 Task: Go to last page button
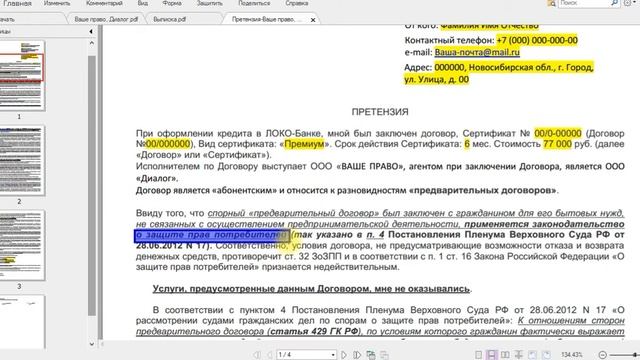tap(357, 355)
